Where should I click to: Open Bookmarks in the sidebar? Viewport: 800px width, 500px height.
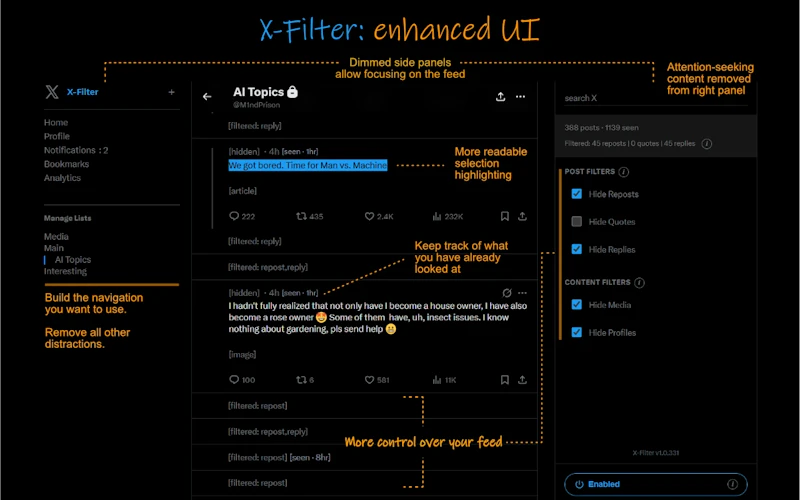point(66,164)
